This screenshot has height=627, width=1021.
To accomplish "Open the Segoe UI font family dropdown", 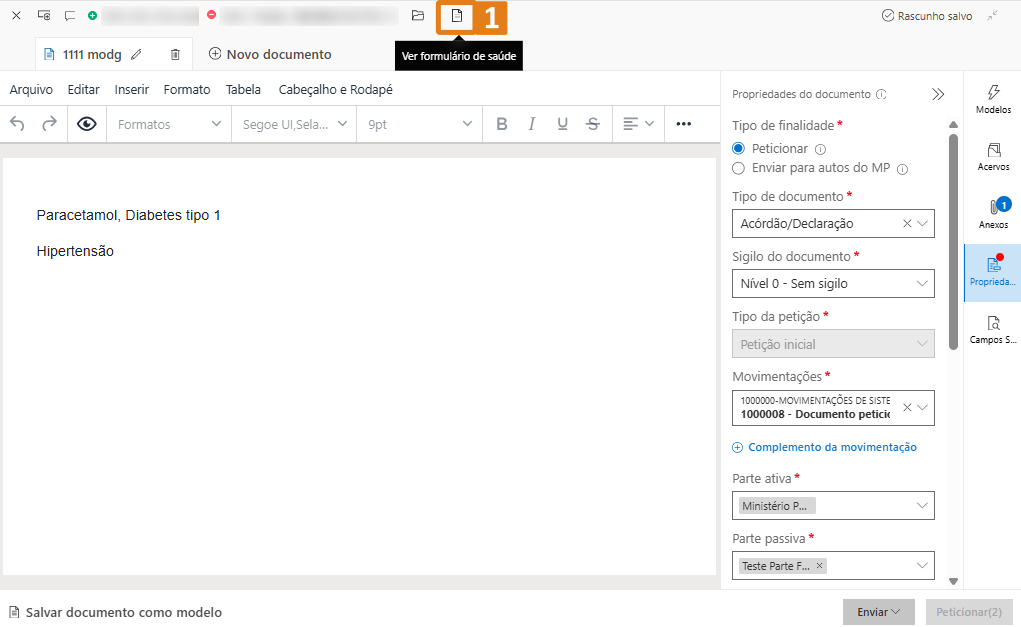I will tap(294, 124).
